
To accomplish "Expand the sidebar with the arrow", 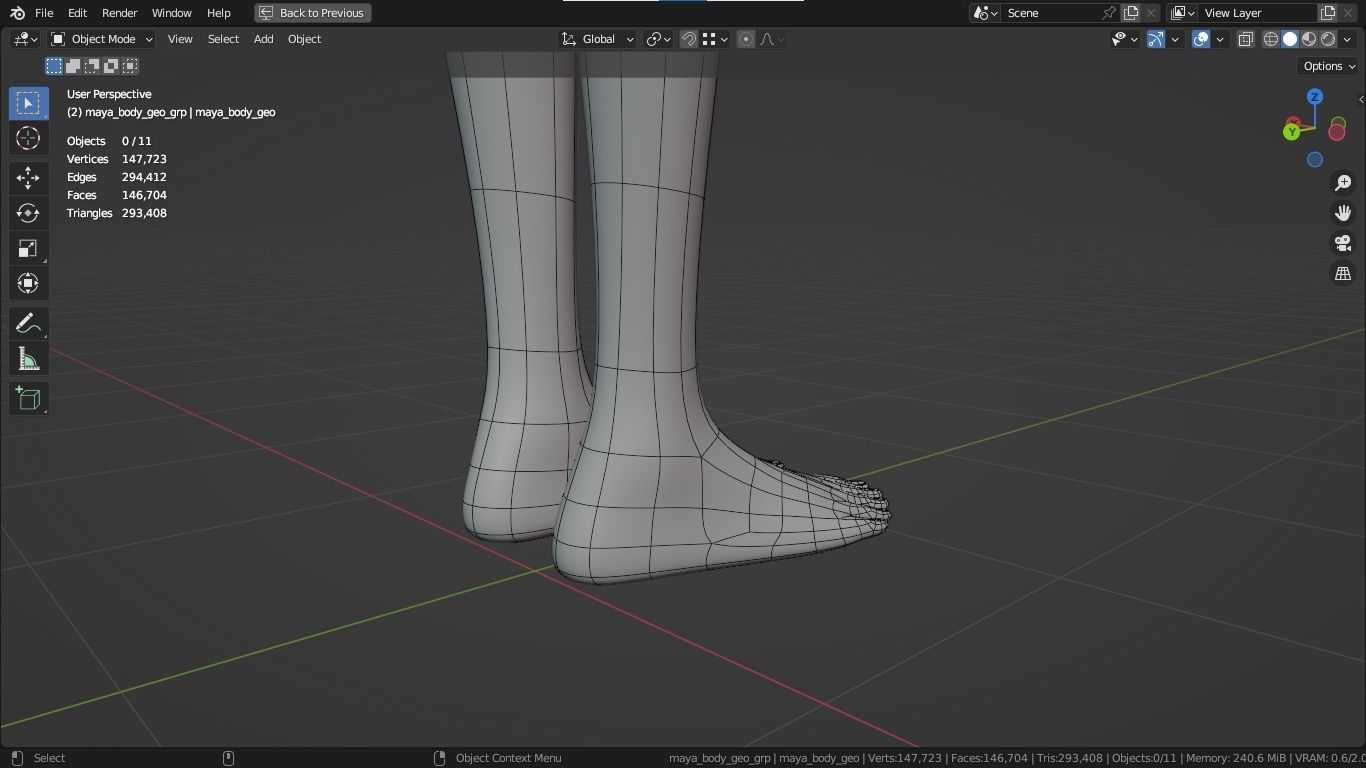I will pyautogui.click(x=1360, y=99).
